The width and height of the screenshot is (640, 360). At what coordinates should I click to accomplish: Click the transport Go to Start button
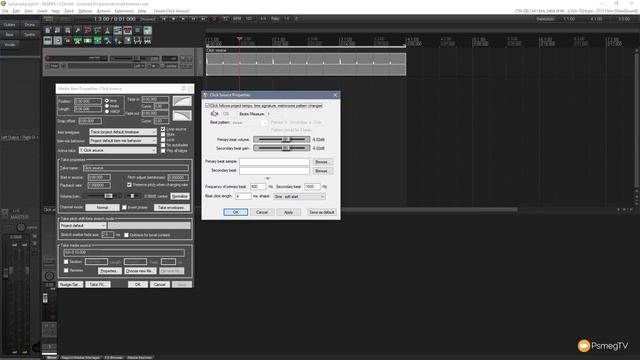pyautogui.click(x=164, y=19)
